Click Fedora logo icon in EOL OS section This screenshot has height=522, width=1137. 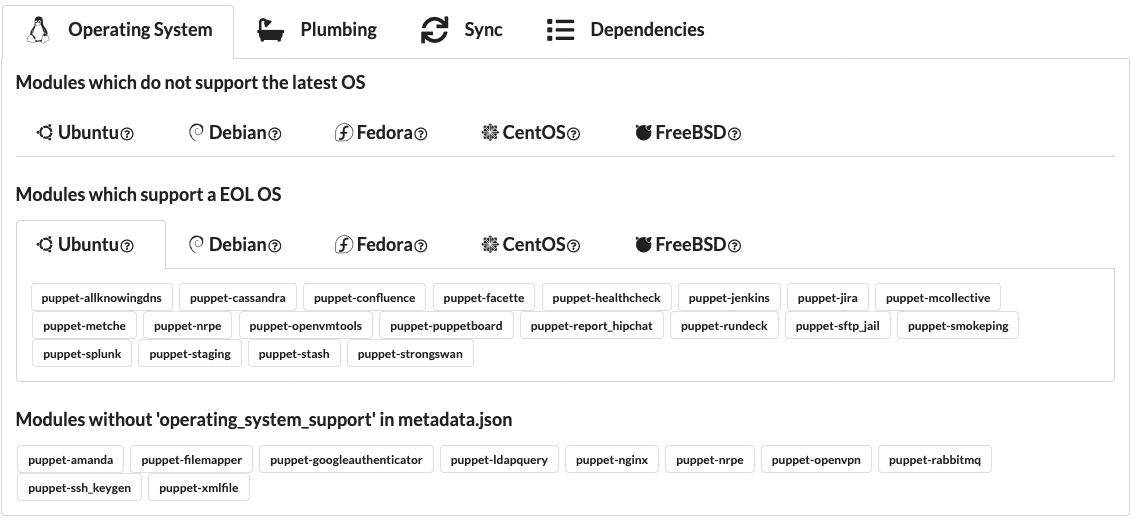tap(344, 244)
